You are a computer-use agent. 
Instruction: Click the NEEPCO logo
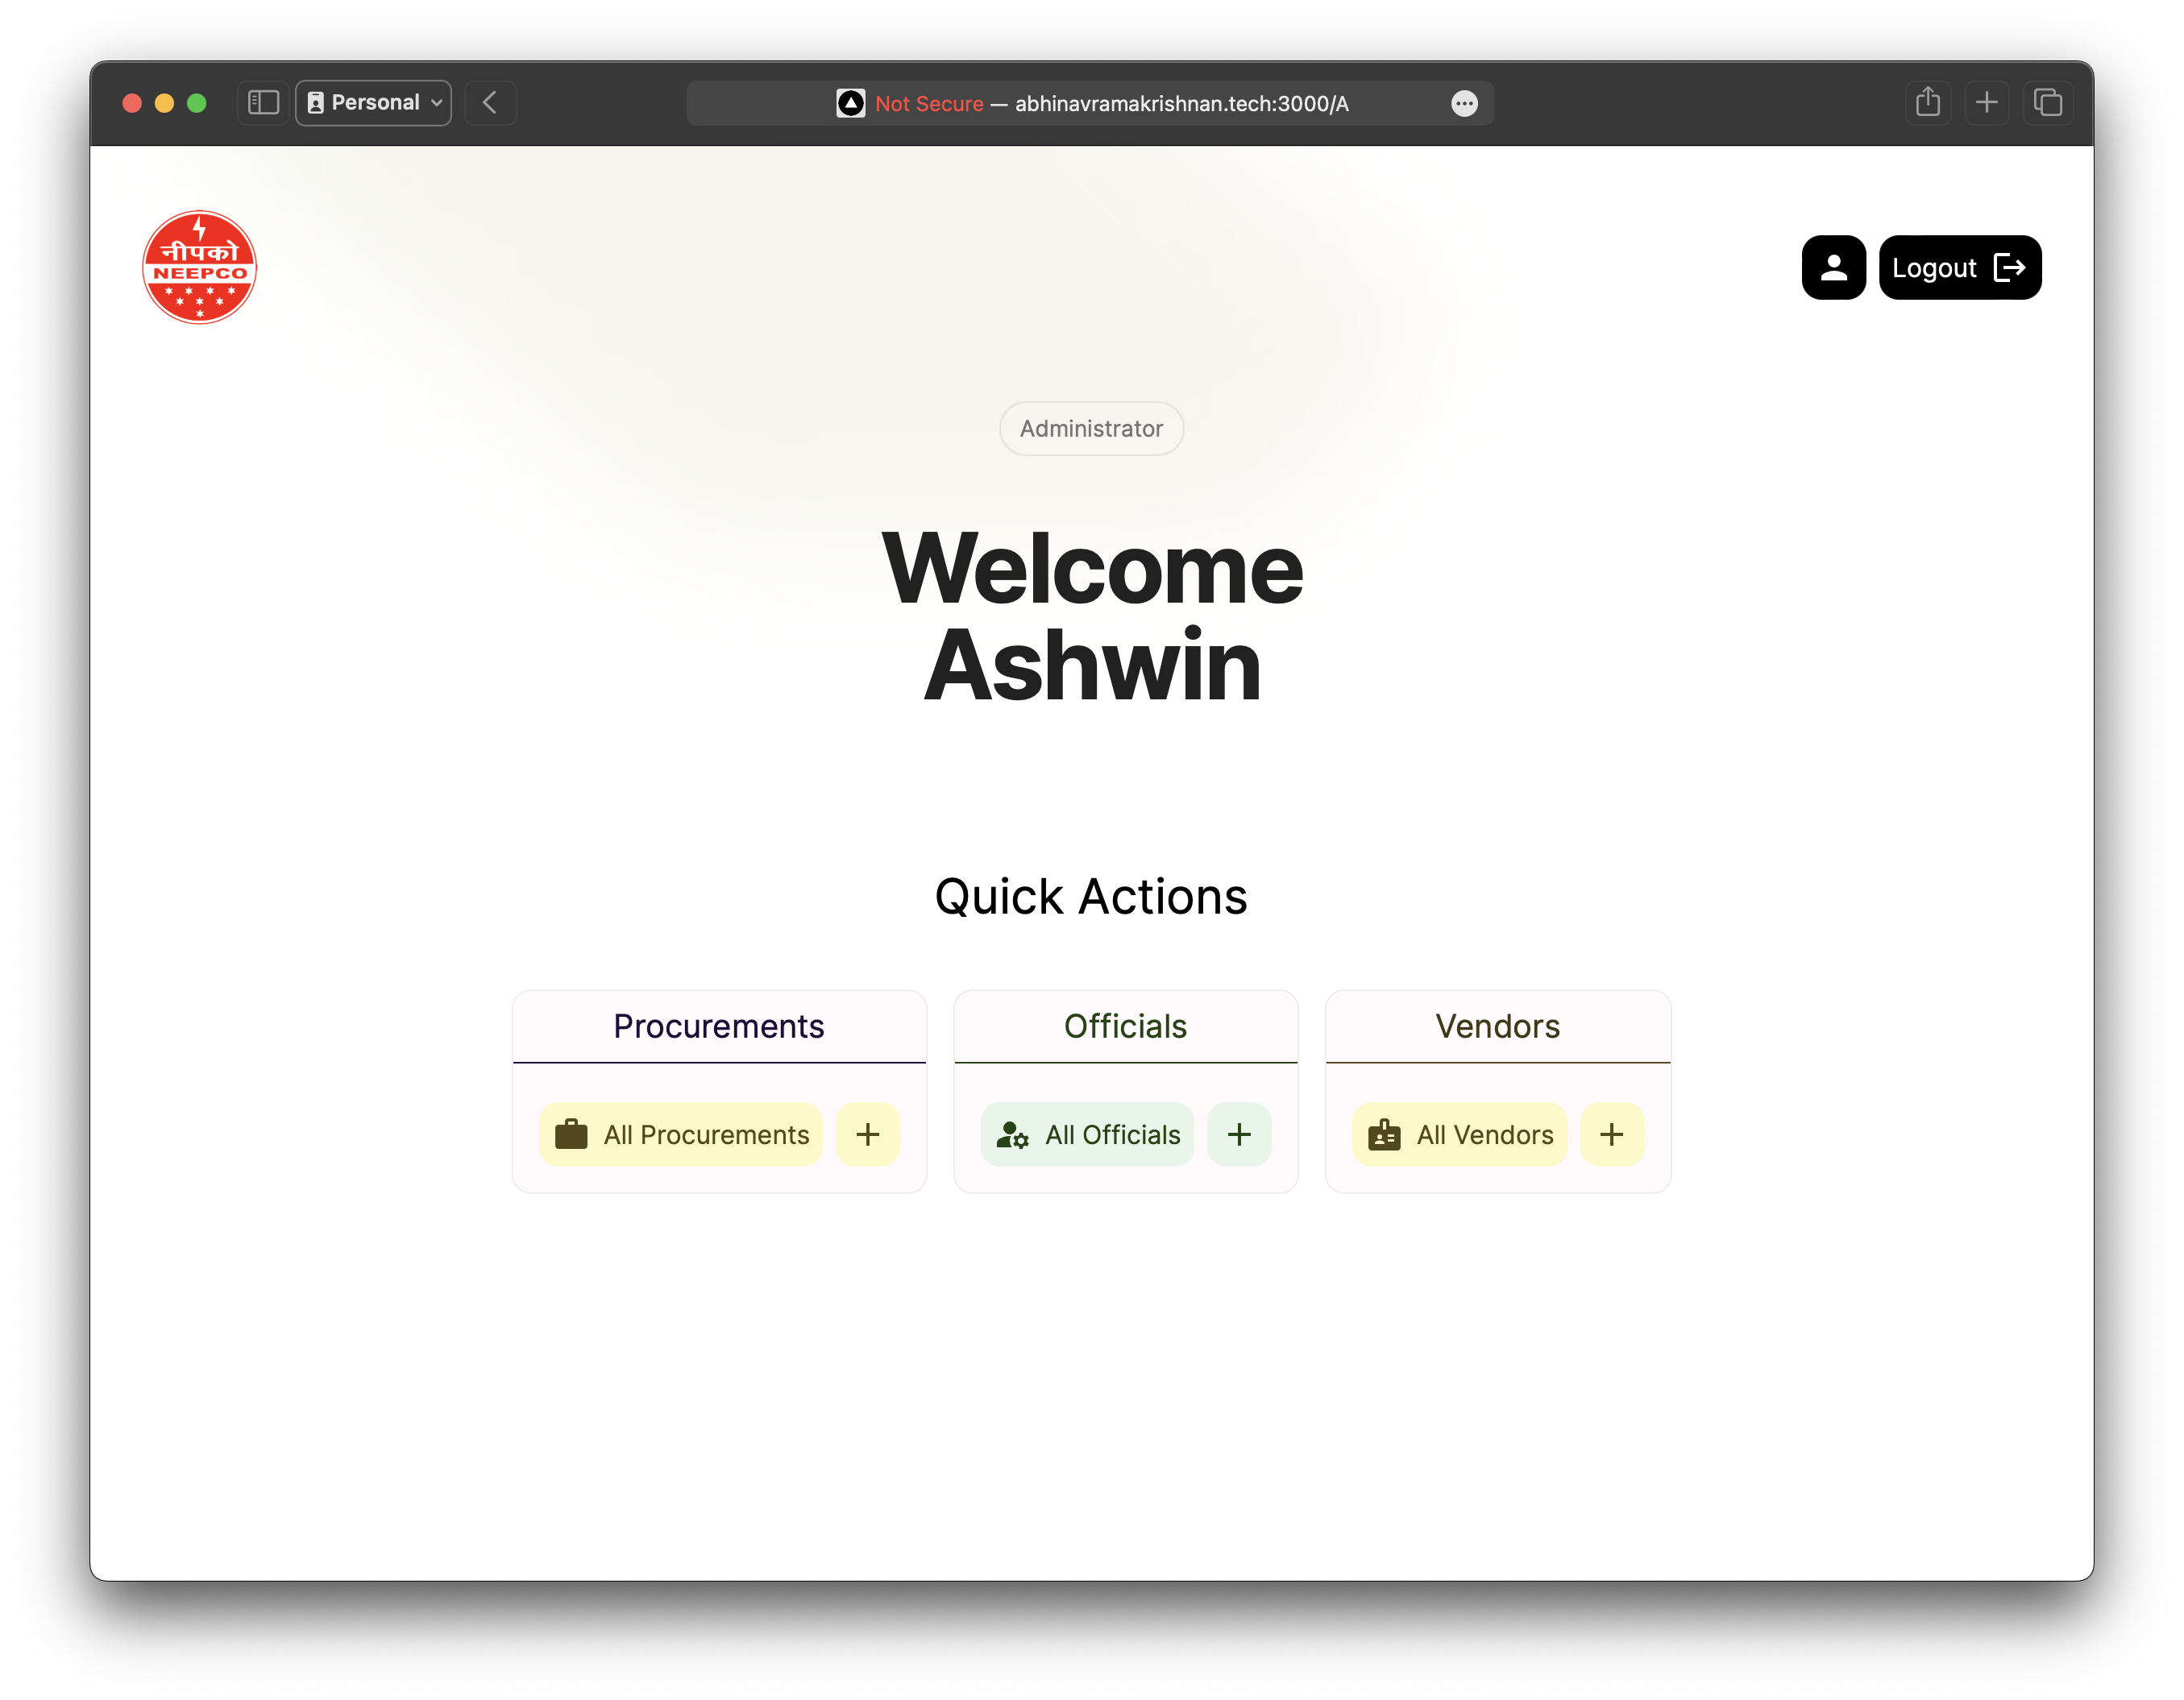199,266
